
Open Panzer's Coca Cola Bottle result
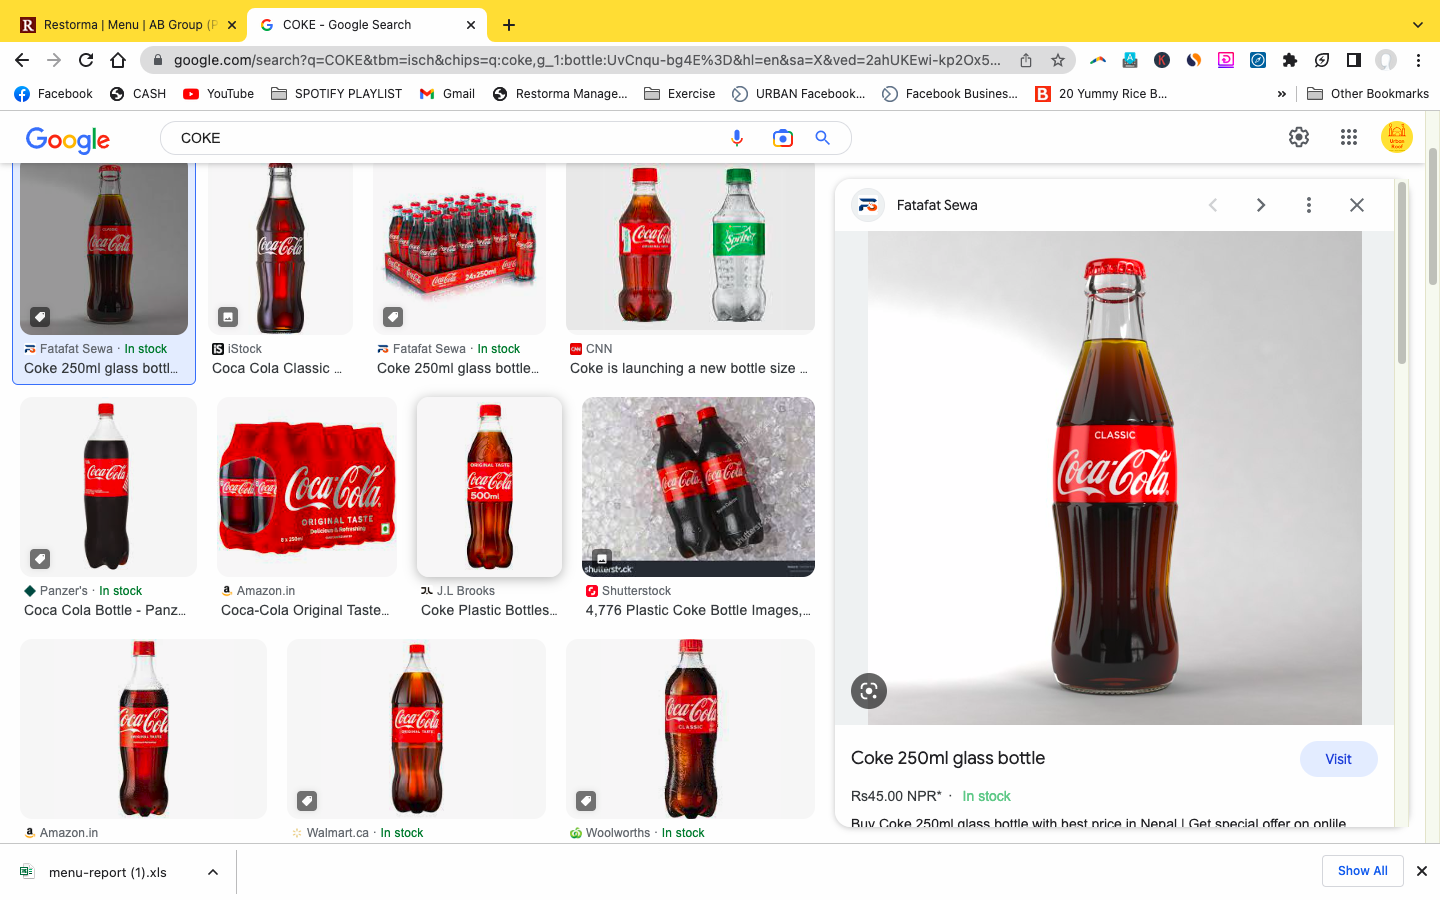pos(105,610)
